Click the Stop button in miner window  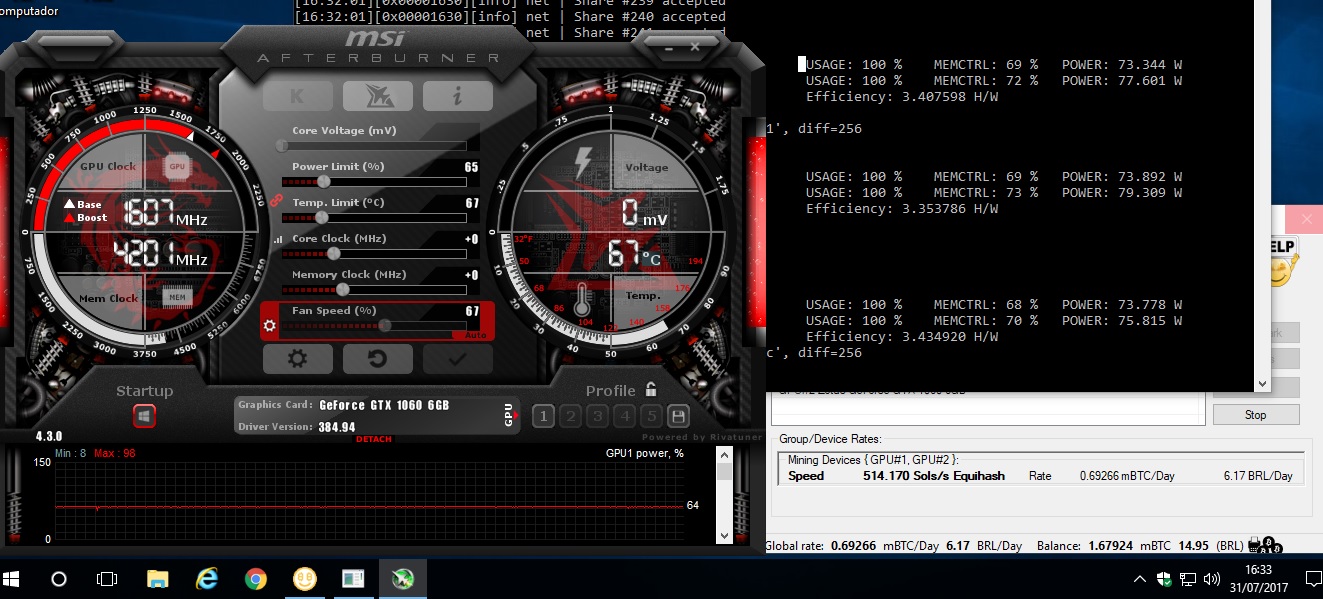tap(1256, 414)
